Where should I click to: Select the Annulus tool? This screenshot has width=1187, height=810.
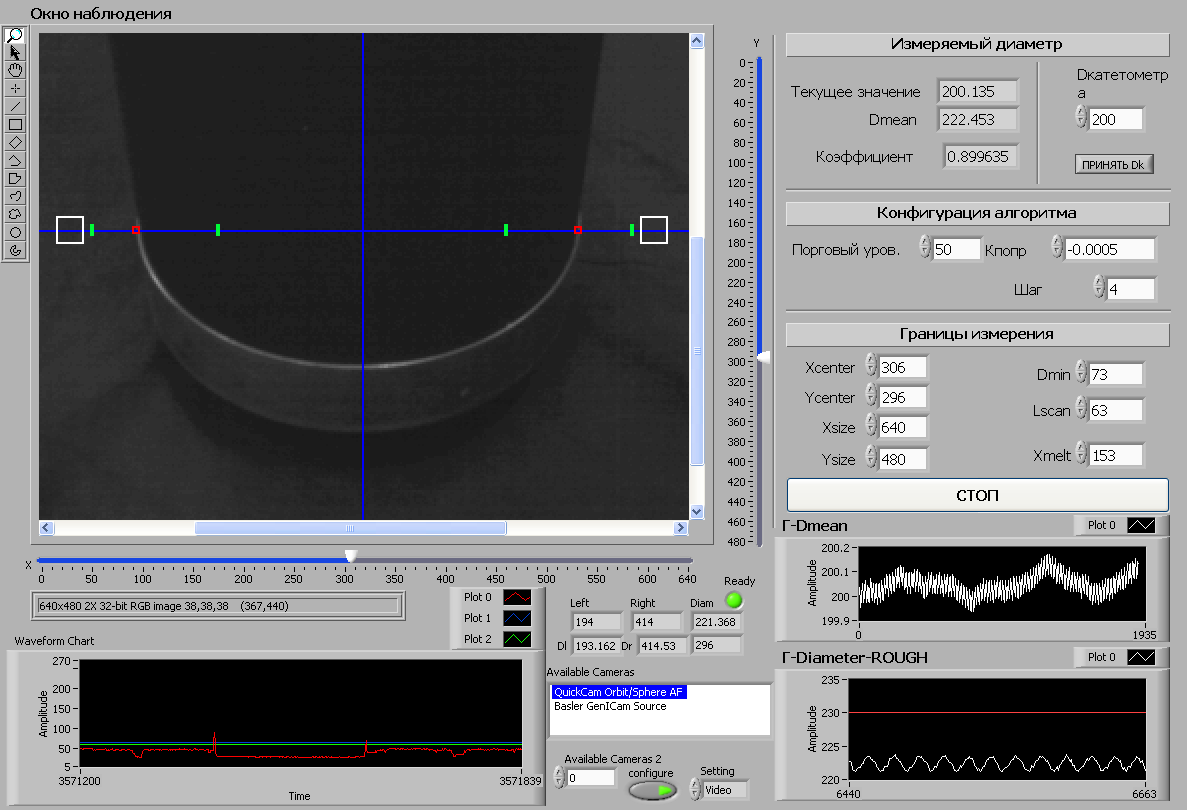pyautogui.click(x=15, y=249)
